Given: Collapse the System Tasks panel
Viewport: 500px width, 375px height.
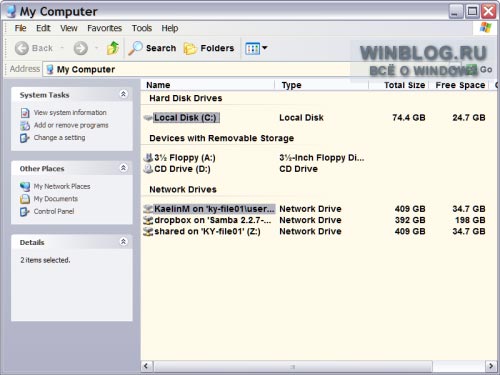Looking at the screenshot, I should [123, 94].
